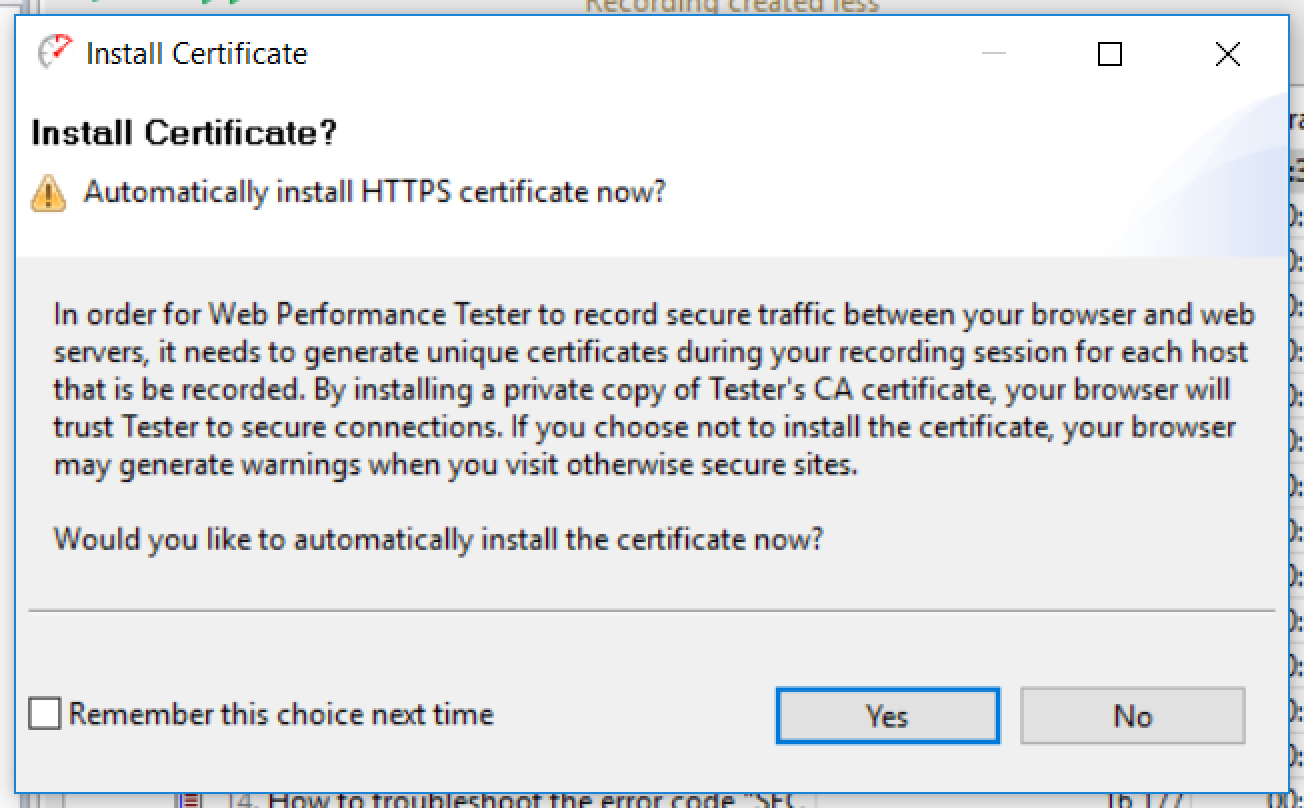Maximize the Install Certificate dialog window

click(1109, 53)
